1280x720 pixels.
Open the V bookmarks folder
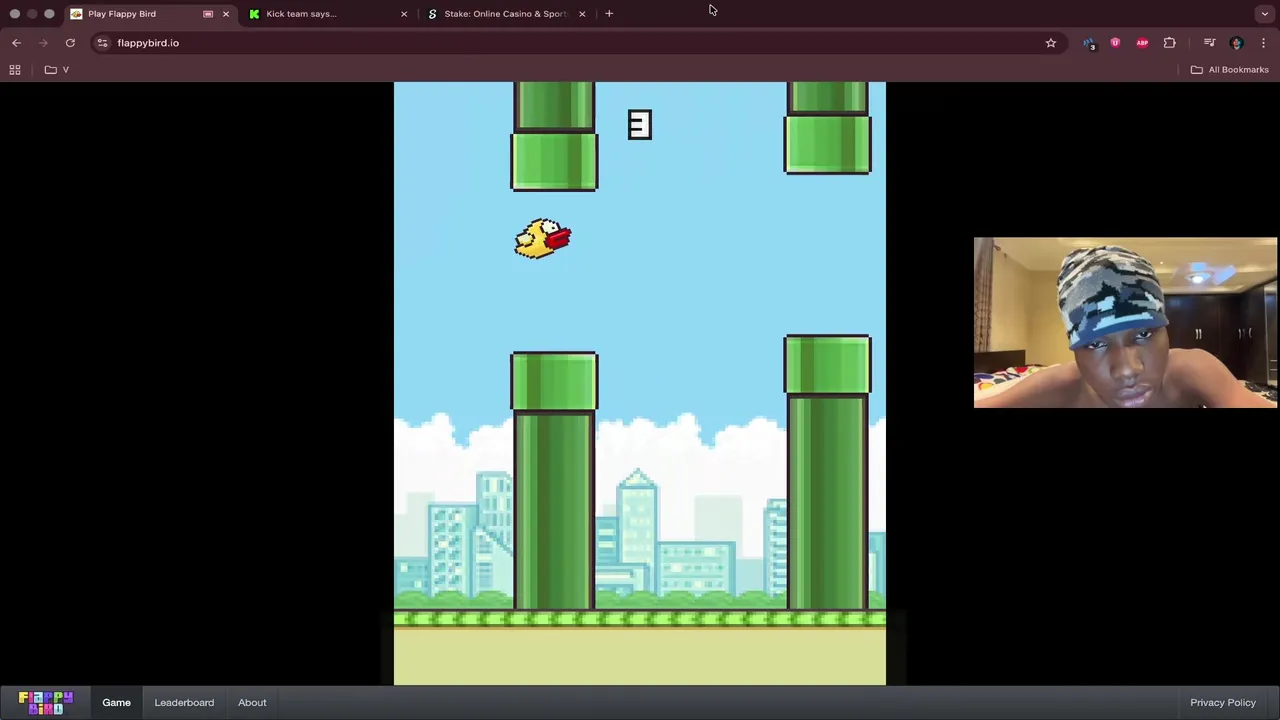click(x=57, y=70)
